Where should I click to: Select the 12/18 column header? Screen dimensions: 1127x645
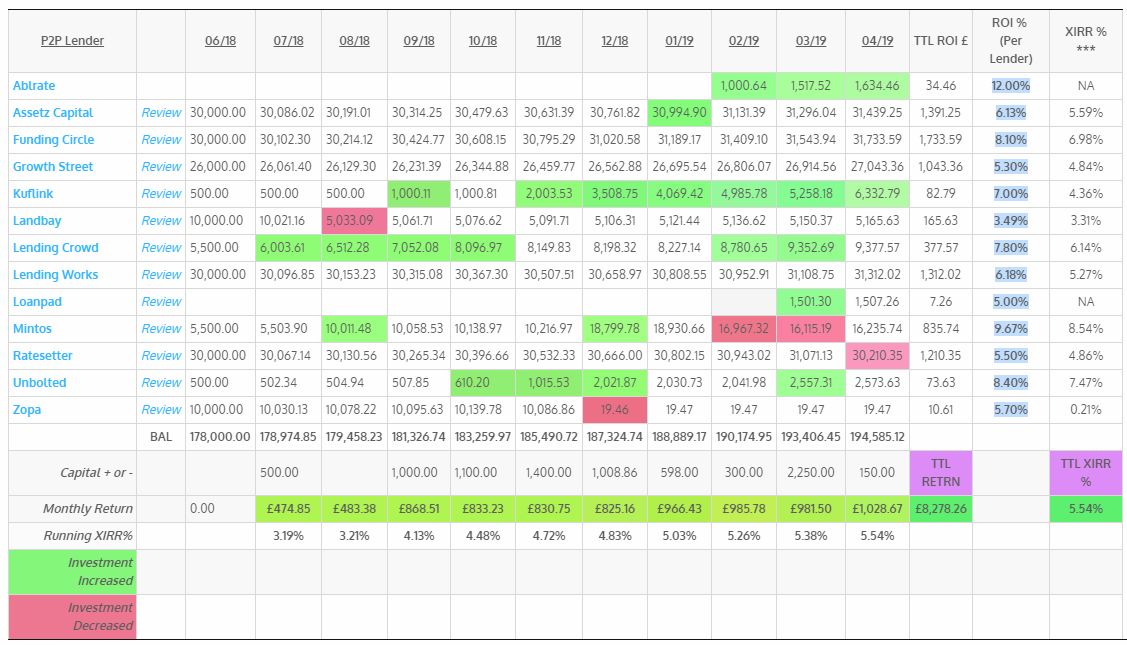[x=615, y=41]
